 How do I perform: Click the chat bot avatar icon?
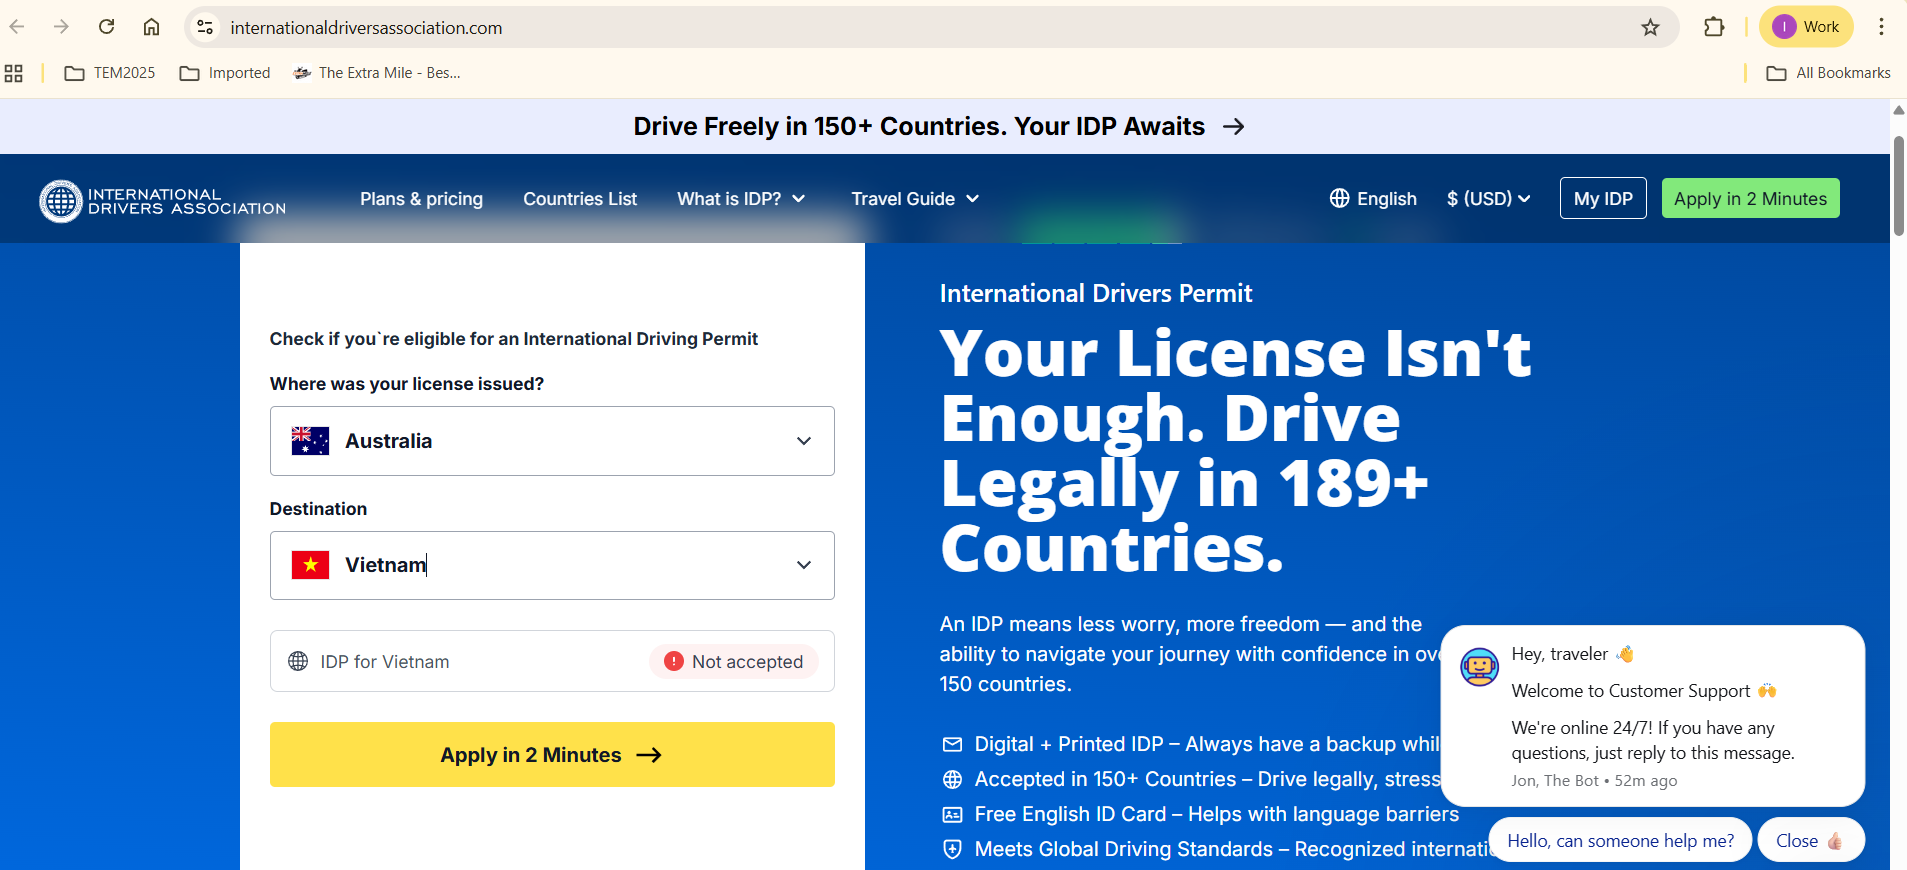click(1479, 666)
